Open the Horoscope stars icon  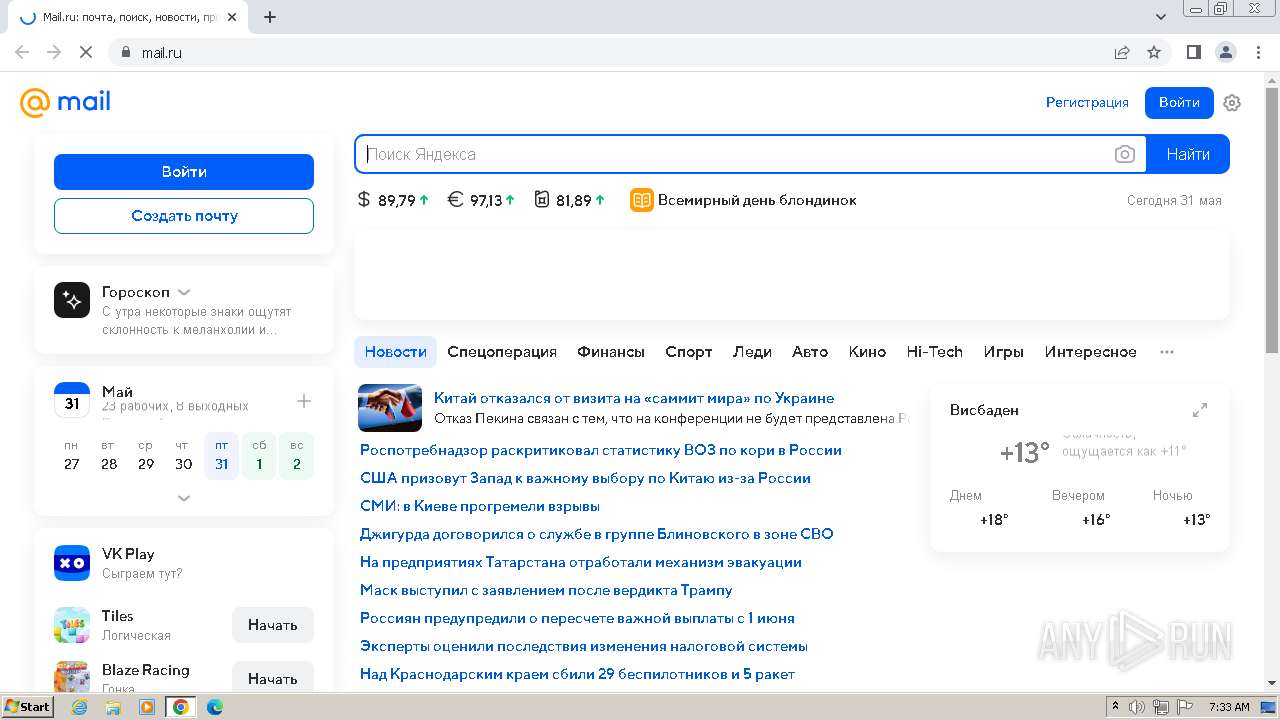72,300
